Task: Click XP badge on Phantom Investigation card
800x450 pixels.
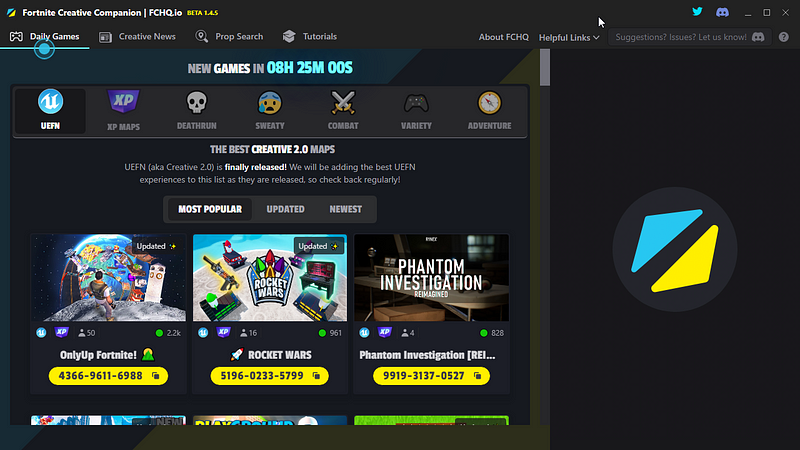Action: pyautogui.click(x=385, y=332)
